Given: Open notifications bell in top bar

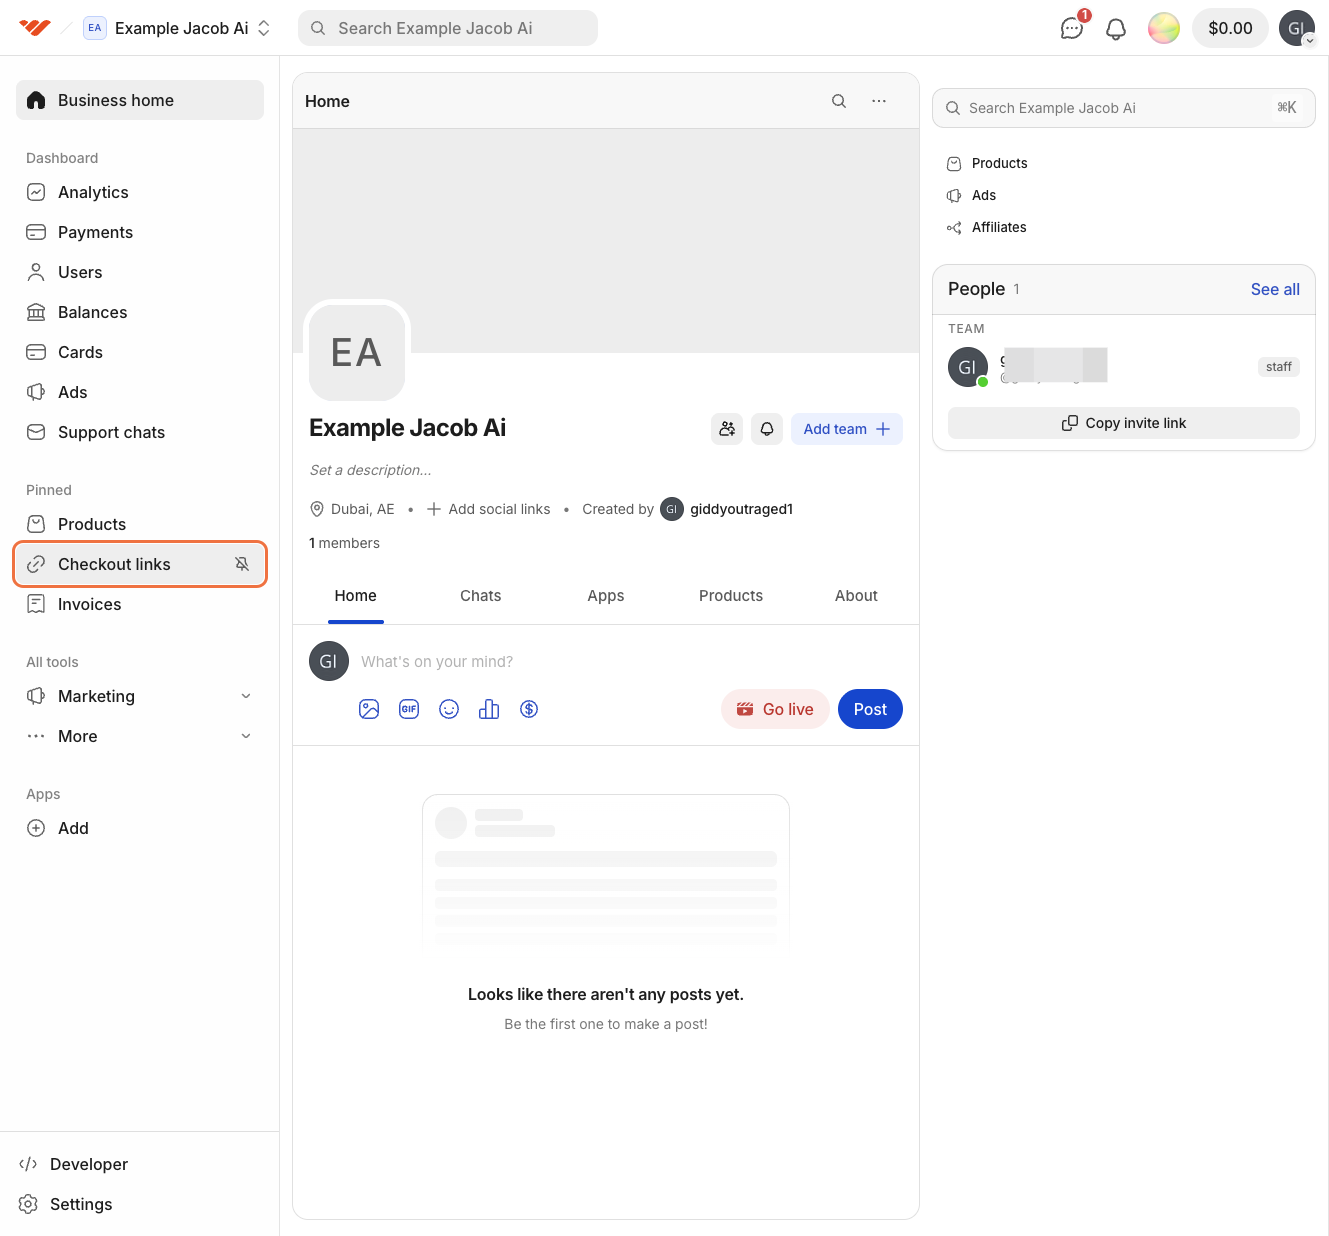Looking at the screenshot, I should click(x=1116, y=29).
